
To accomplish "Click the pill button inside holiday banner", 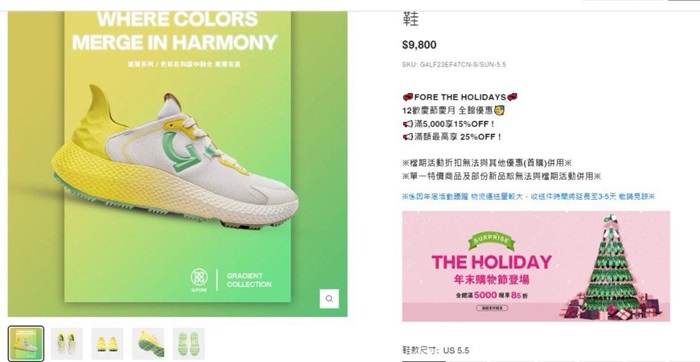I will click(x=492, y=308).
